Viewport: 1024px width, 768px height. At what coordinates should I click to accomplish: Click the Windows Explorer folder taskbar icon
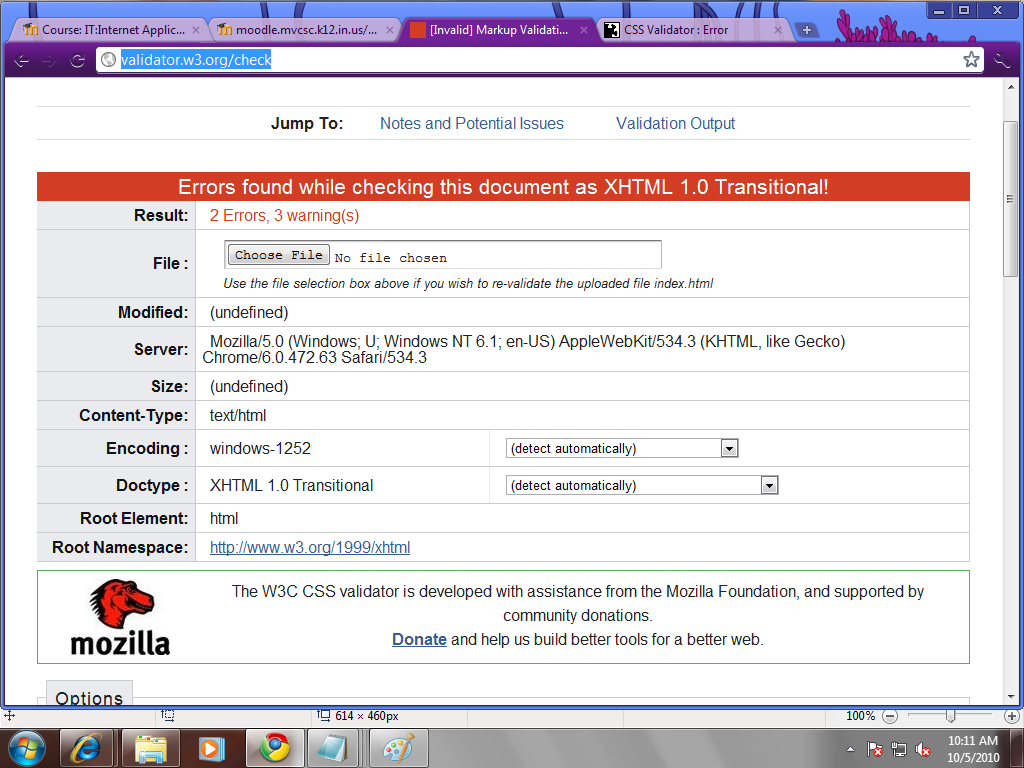[150, 747]
